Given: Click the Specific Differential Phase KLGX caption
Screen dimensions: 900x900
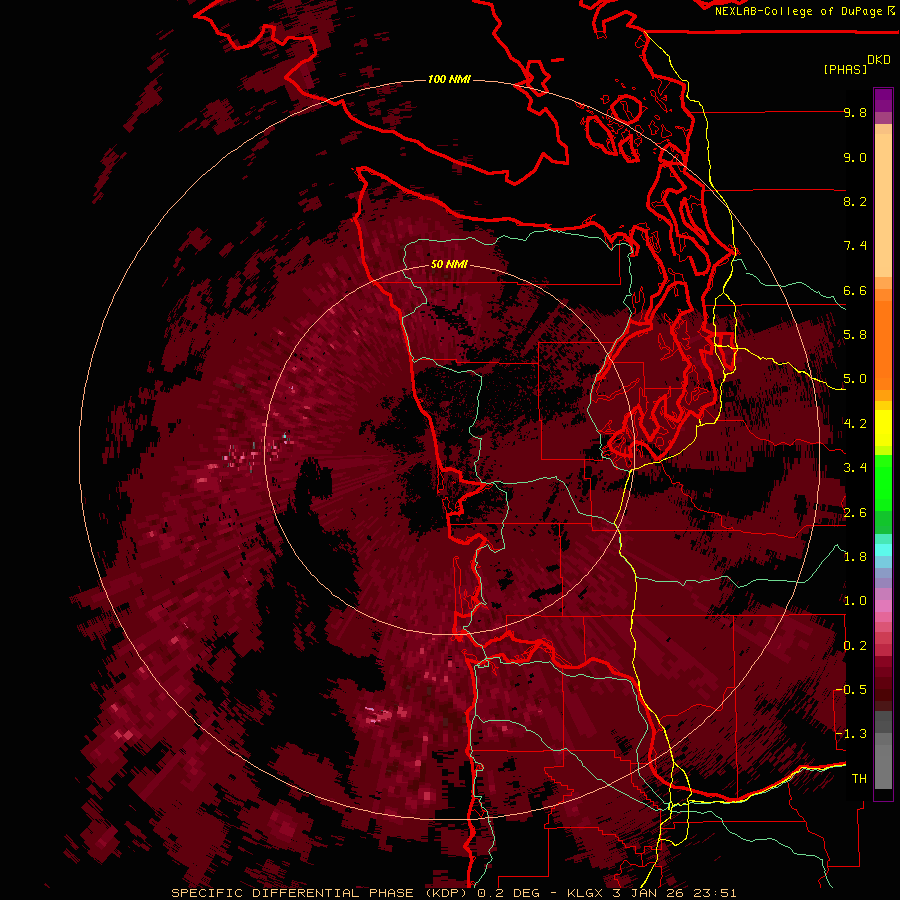Looking at the screenshot, I should point(453,893).
